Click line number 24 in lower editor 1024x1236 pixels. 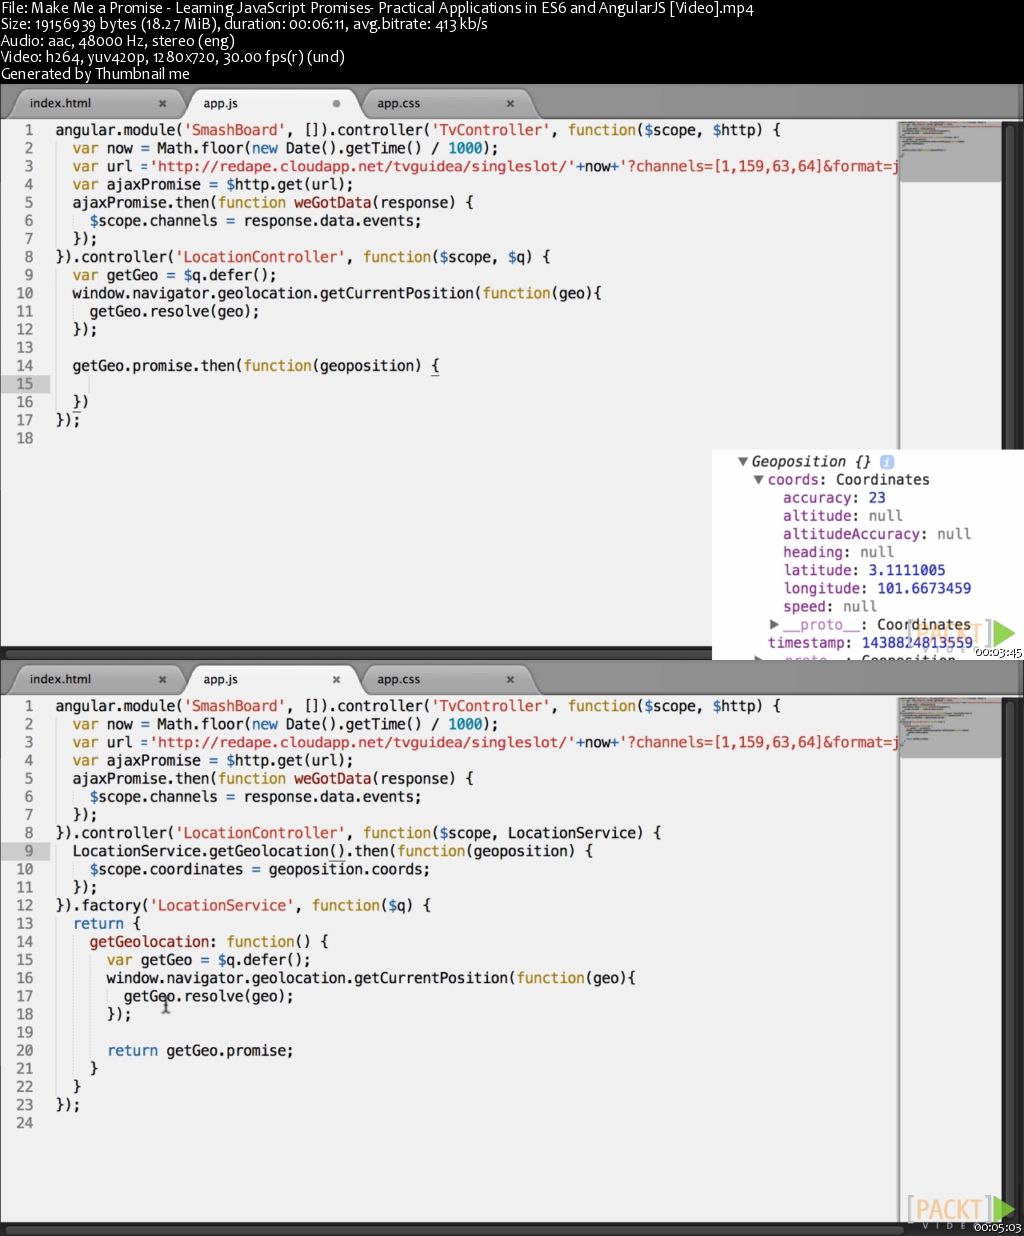point(24,1123)
